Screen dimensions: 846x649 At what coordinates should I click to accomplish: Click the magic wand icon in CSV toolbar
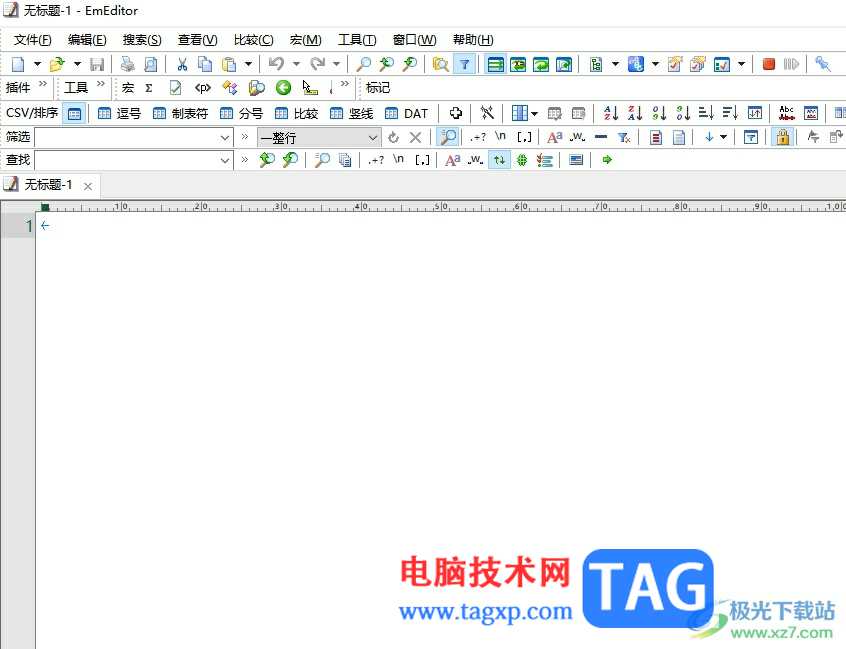[x=487, y=113]
